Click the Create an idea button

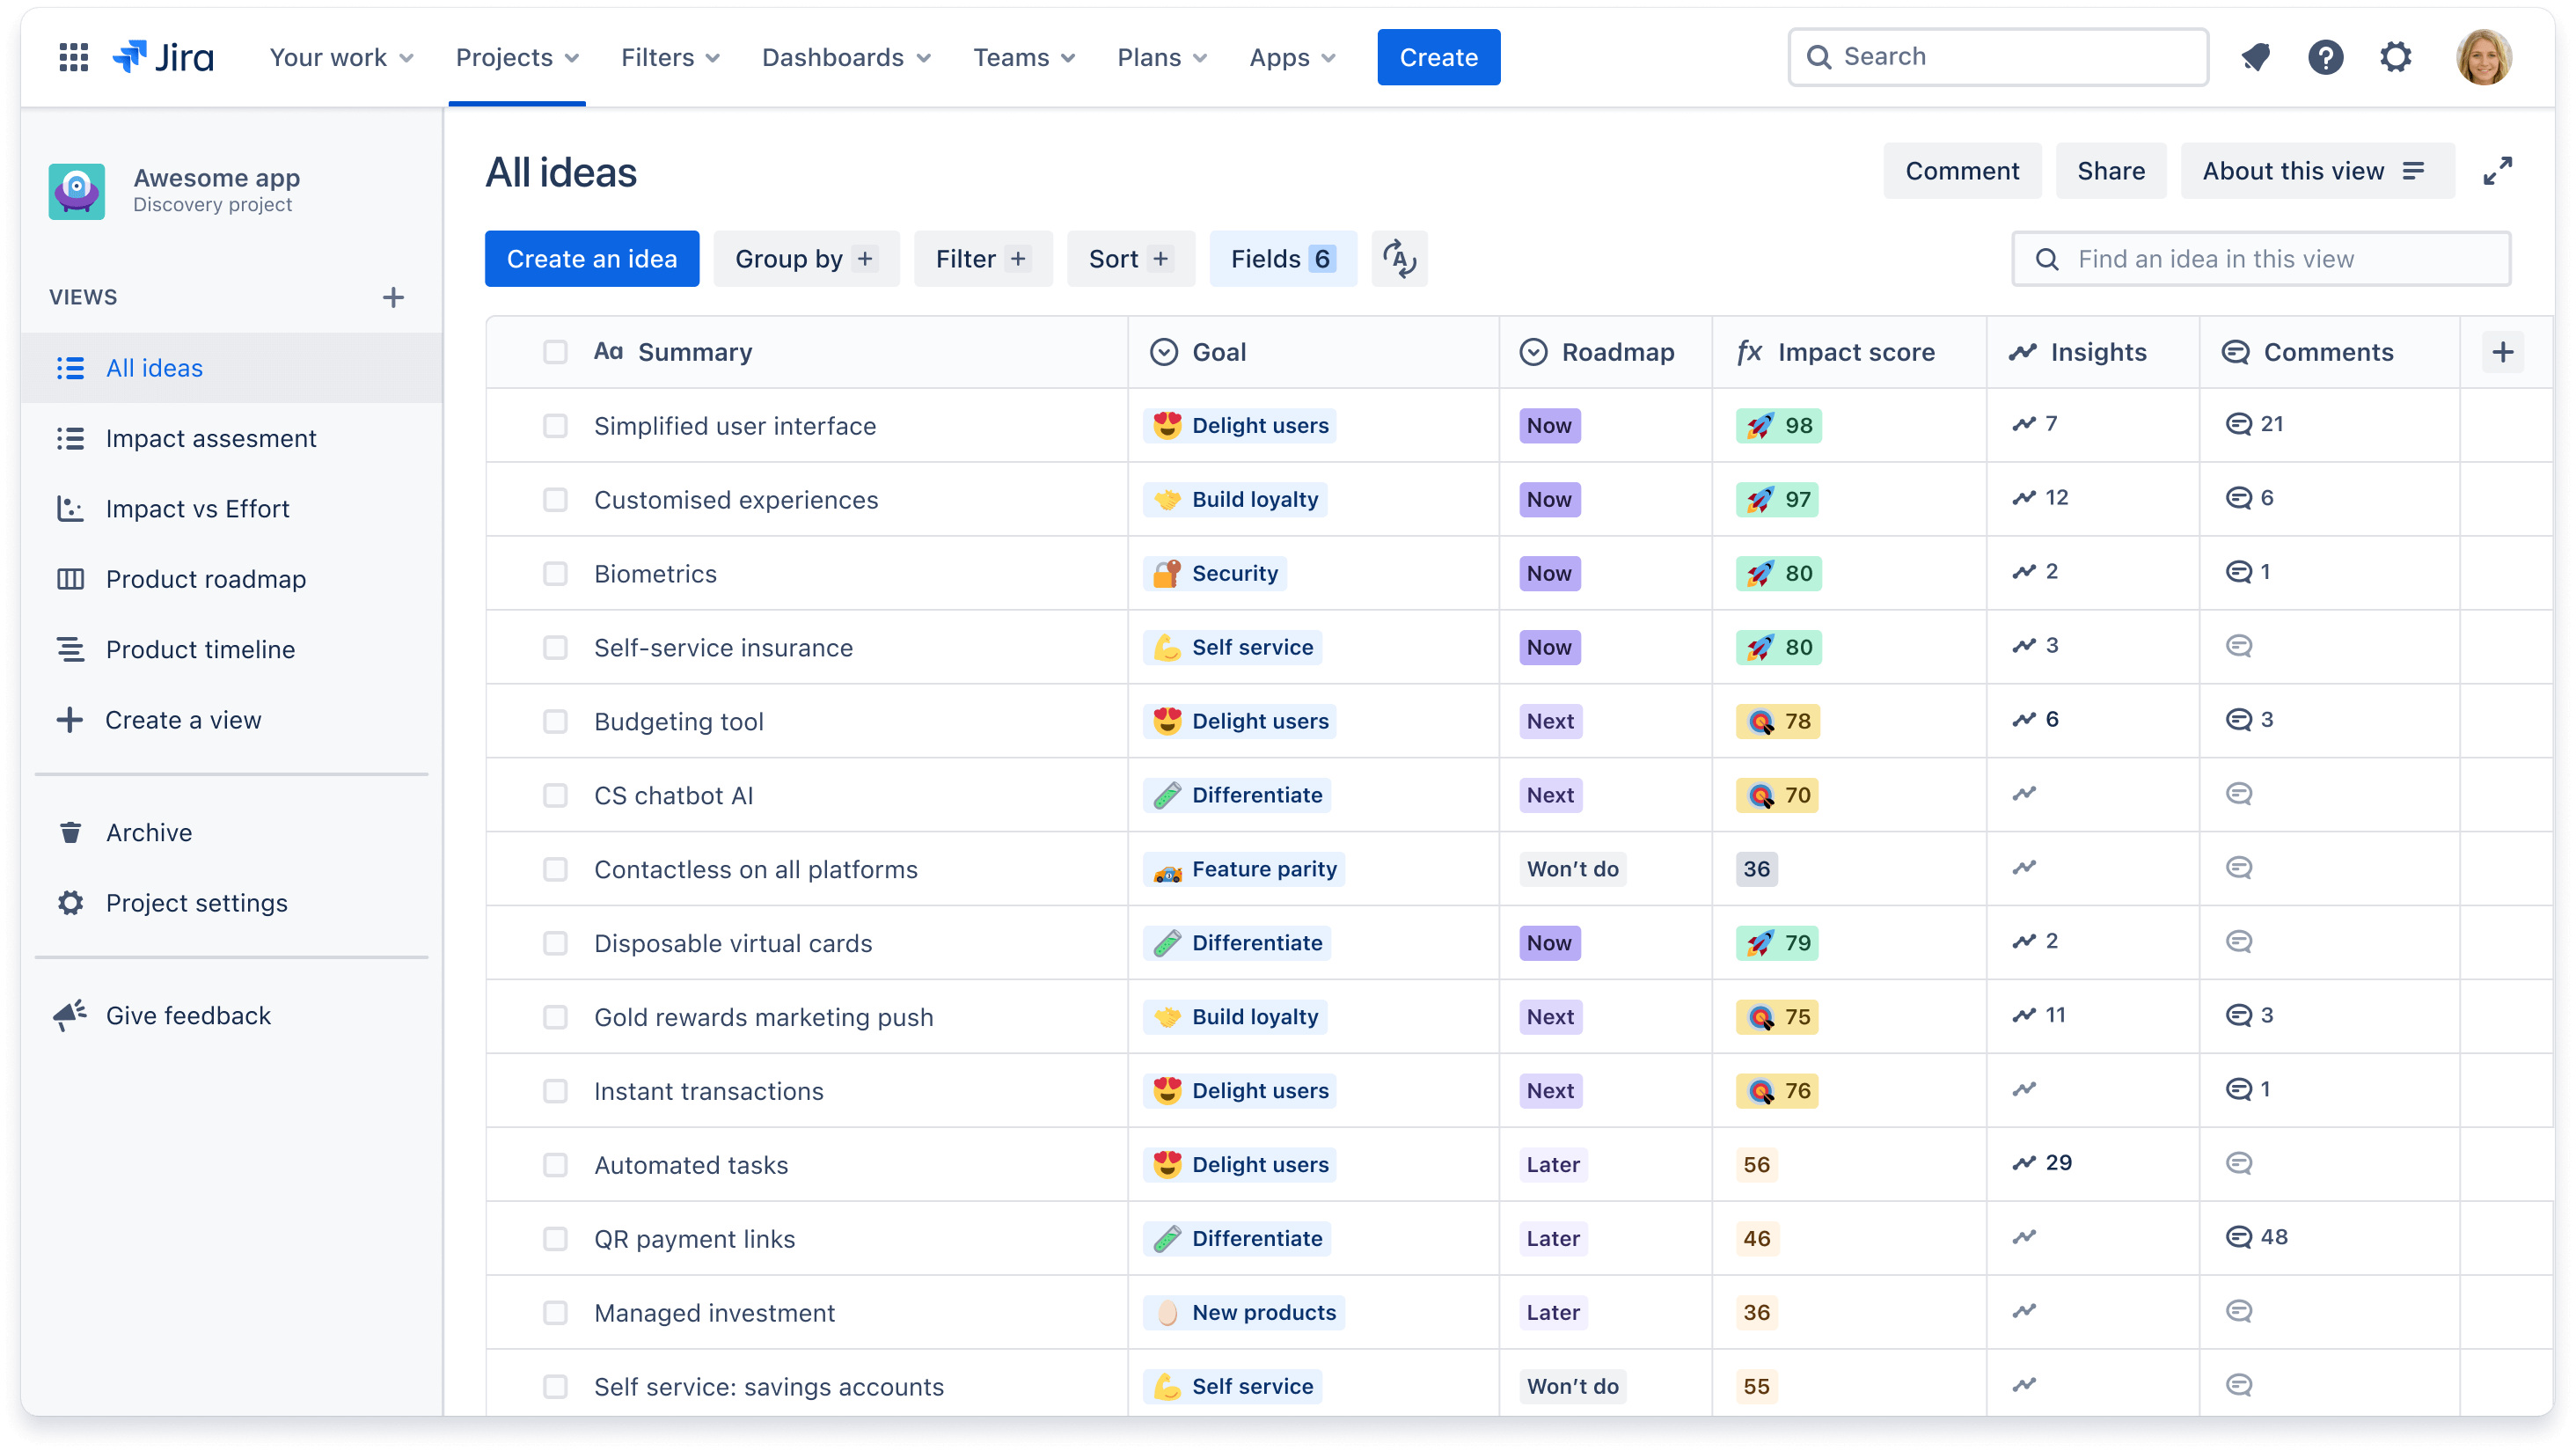593,259
